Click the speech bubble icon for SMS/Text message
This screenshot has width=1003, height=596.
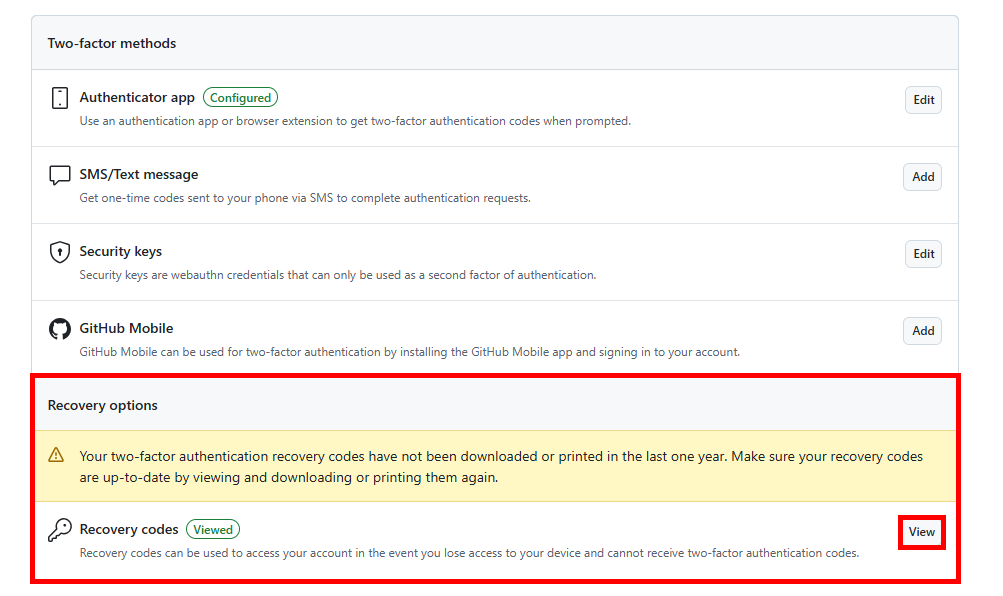[x=59, y=175]
